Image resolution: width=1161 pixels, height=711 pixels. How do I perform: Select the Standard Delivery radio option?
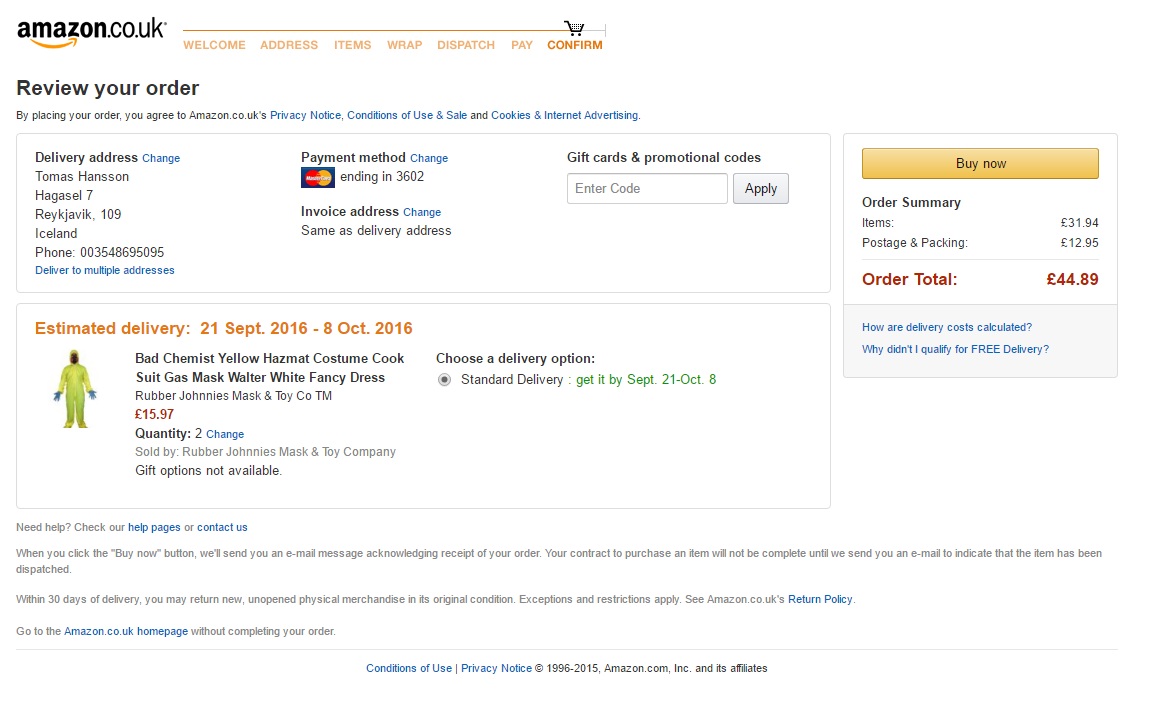444,380
